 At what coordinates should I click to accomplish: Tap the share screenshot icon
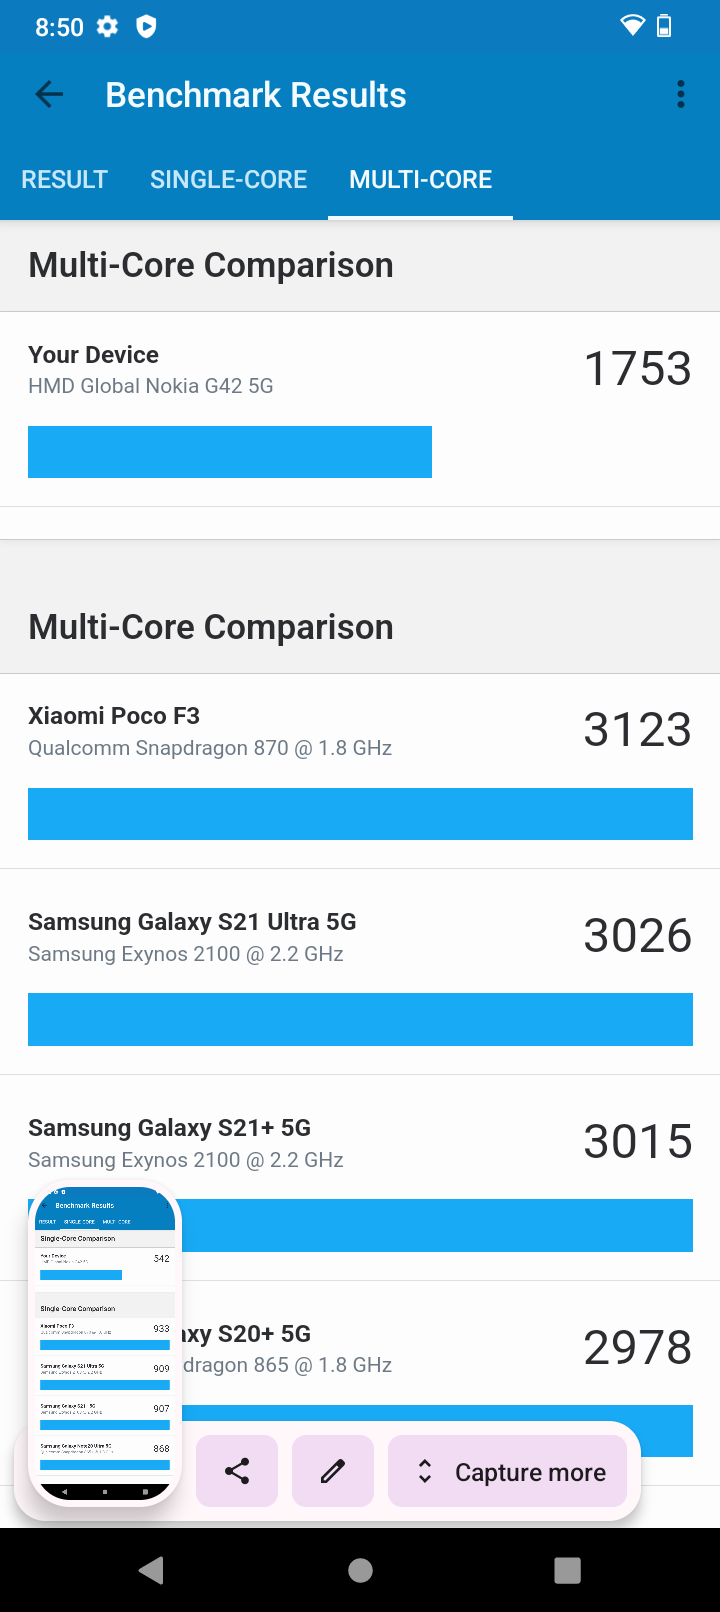click(237, 1471)
